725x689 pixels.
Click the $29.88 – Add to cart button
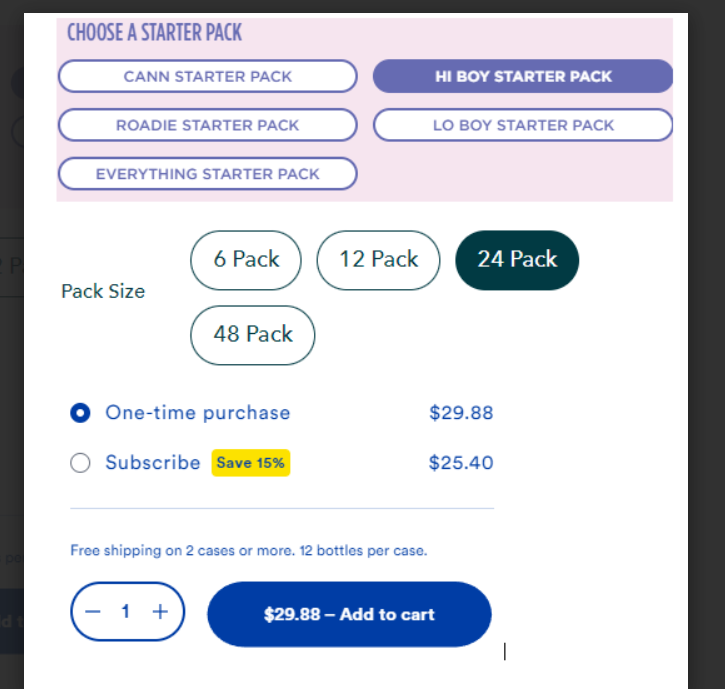349,614
